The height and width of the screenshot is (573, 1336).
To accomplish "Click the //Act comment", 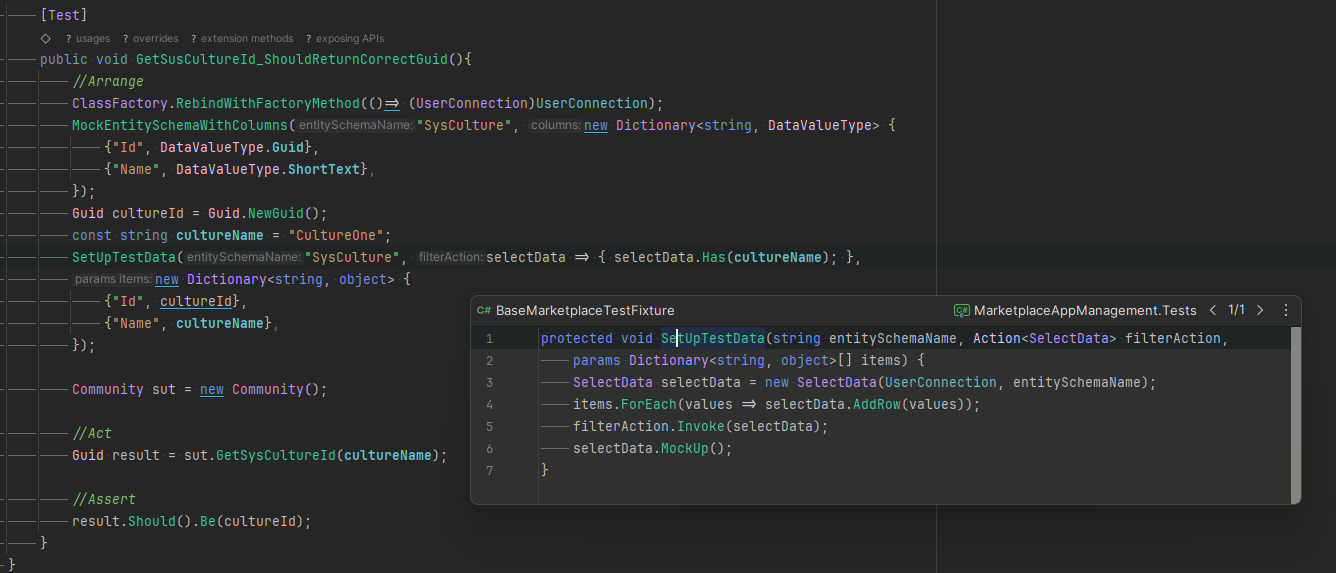I will pyautogui.click(x=92, y=434).
